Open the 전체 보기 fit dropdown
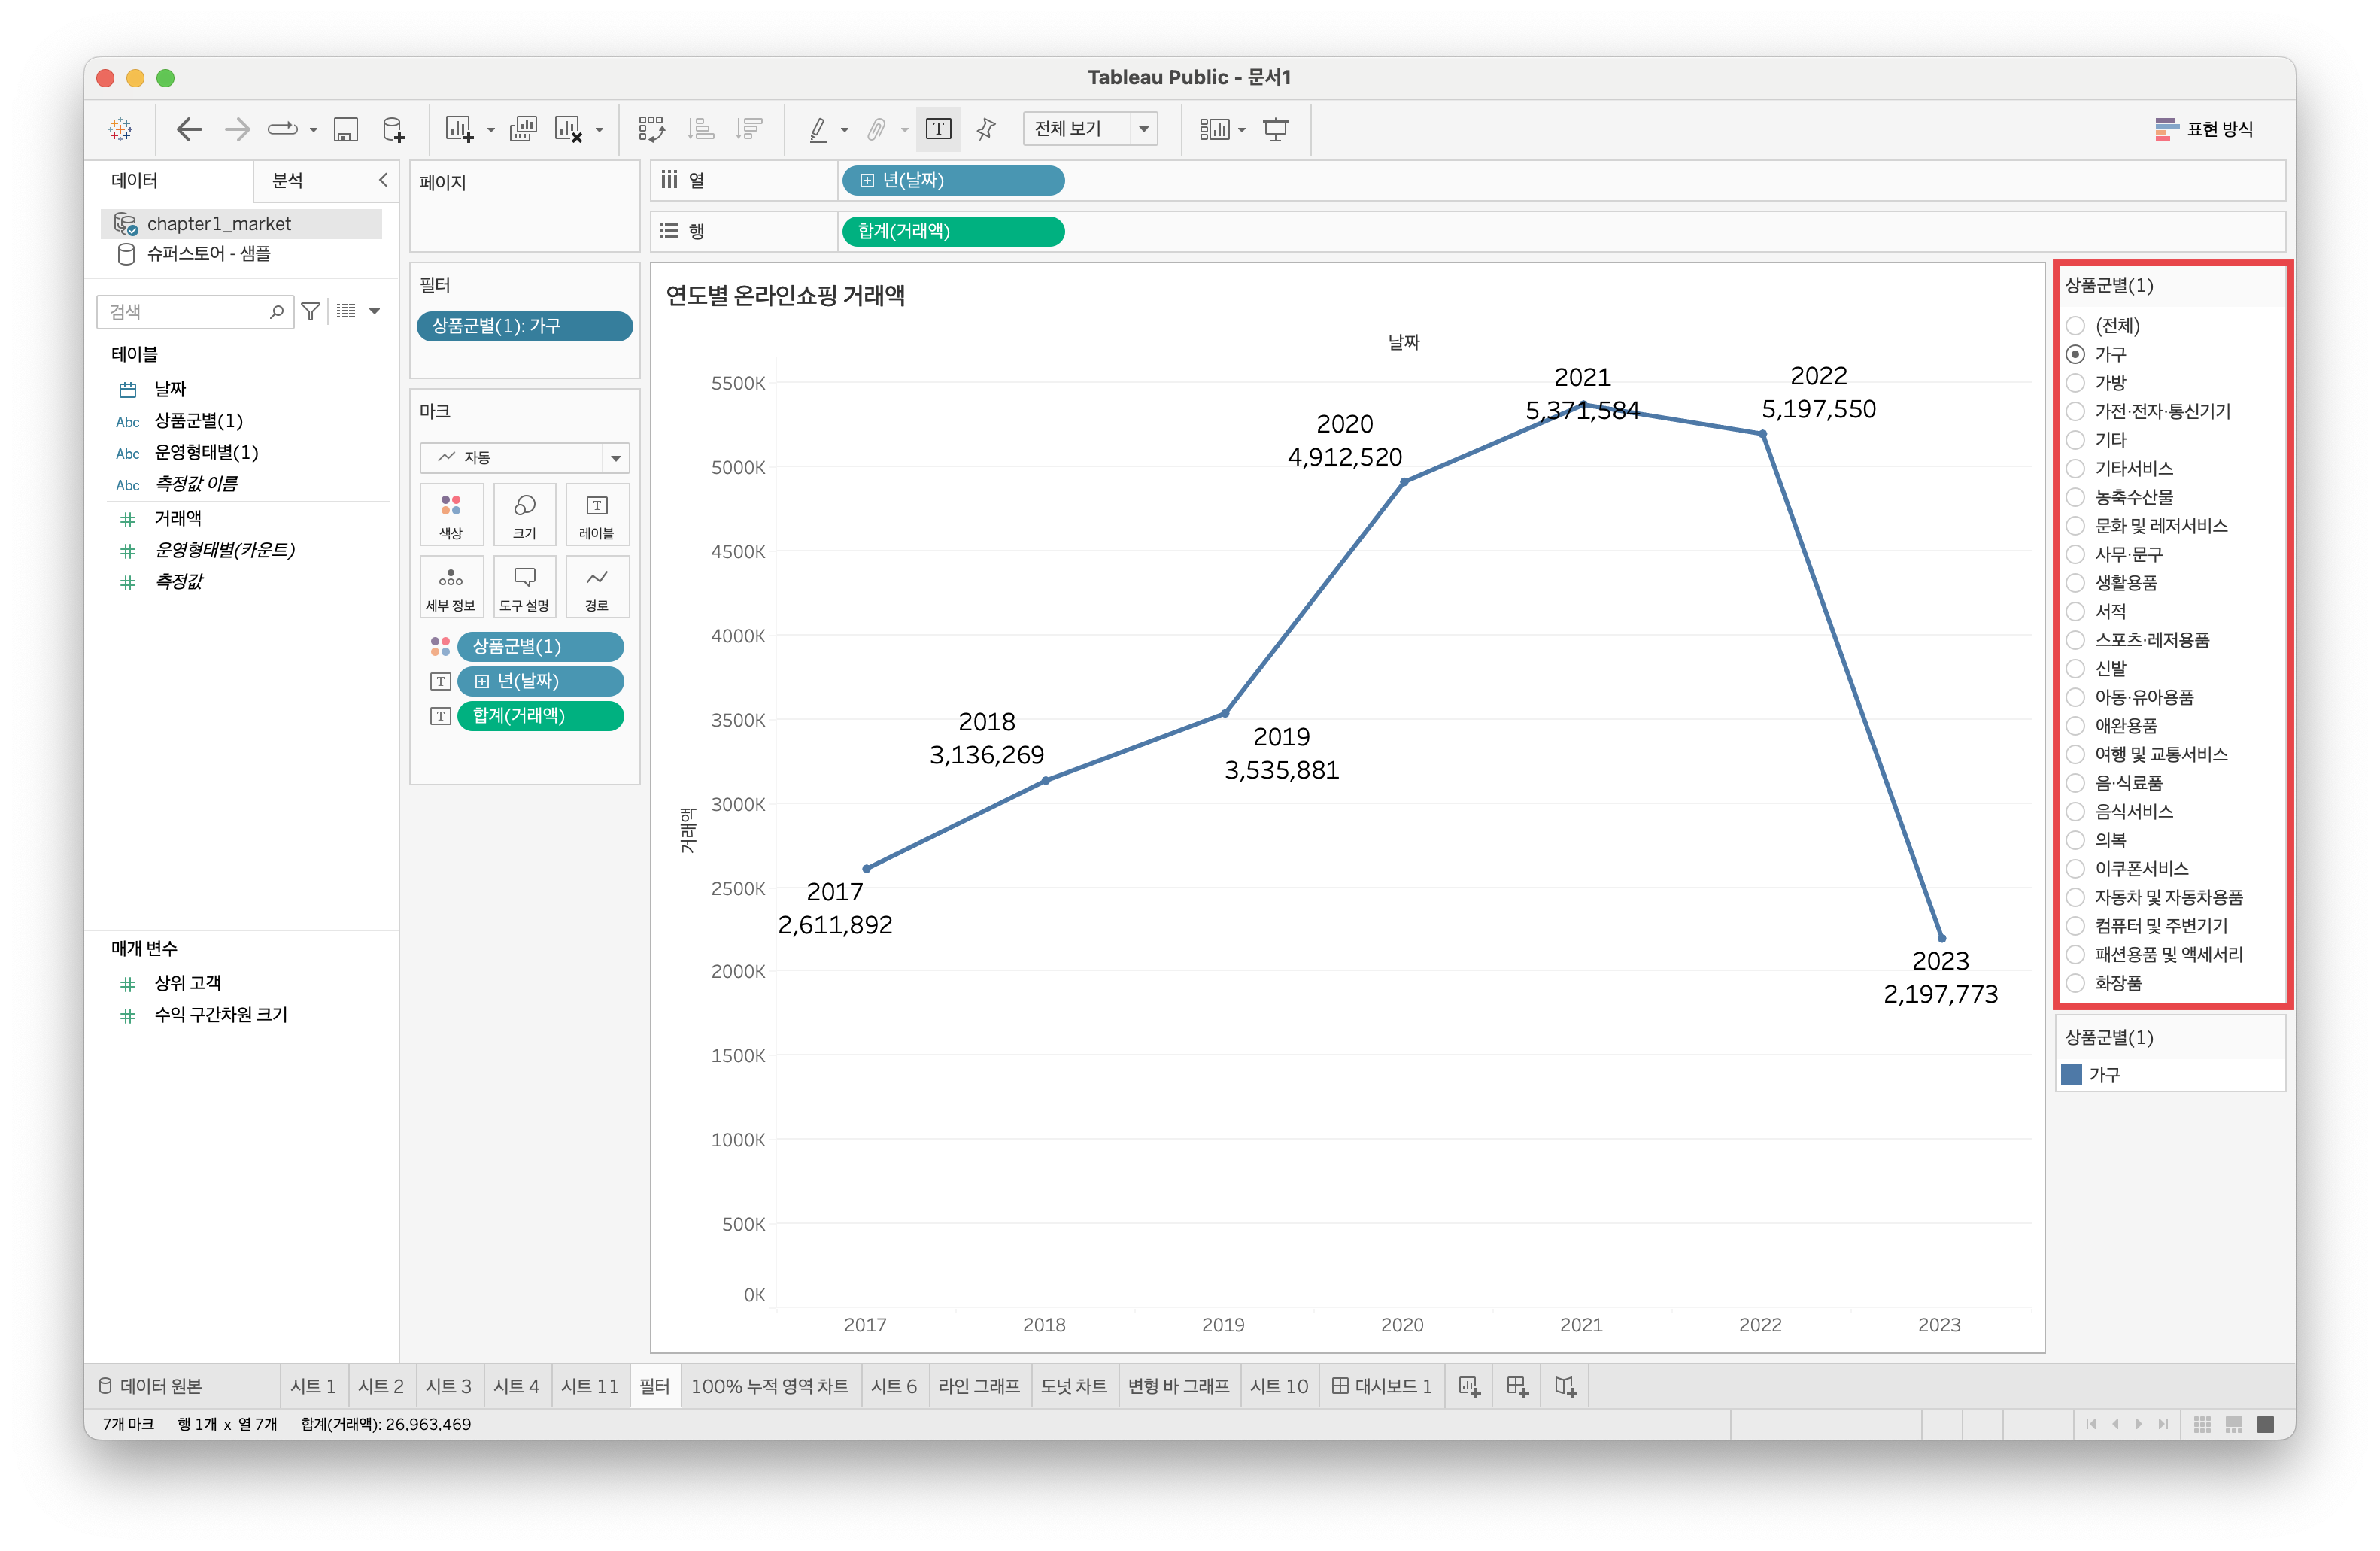The height and width of the screenshot is (1551, 2380). [1143, 129]
